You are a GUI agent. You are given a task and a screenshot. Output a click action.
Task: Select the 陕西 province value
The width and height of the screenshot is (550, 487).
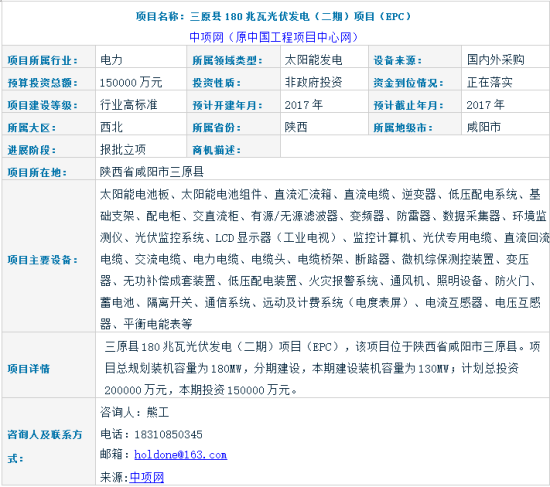coord(296,127)
